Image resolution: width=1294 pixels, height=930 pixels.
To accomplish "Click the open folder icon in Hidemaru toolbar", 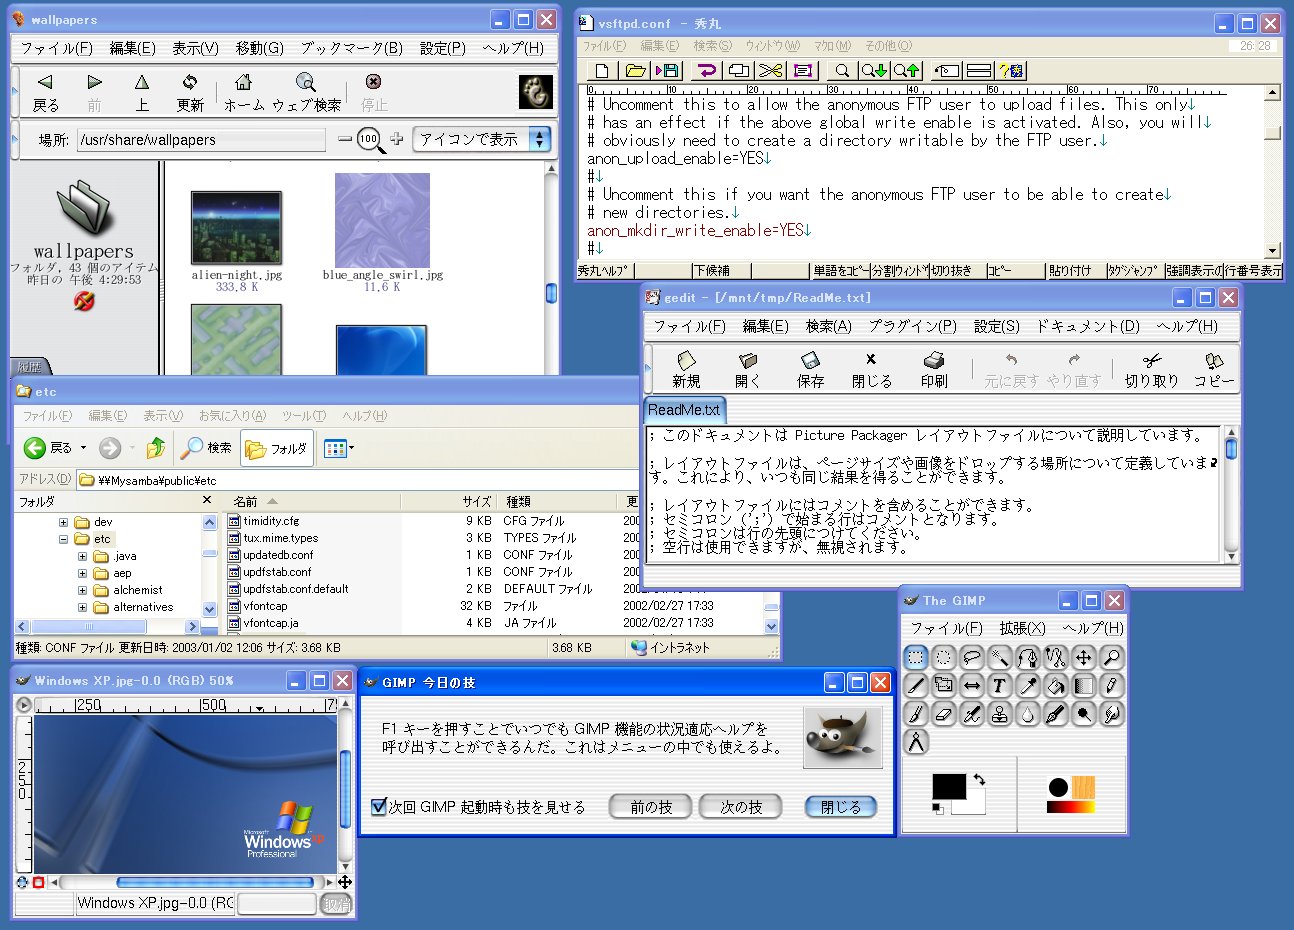I will coord(635,70).
